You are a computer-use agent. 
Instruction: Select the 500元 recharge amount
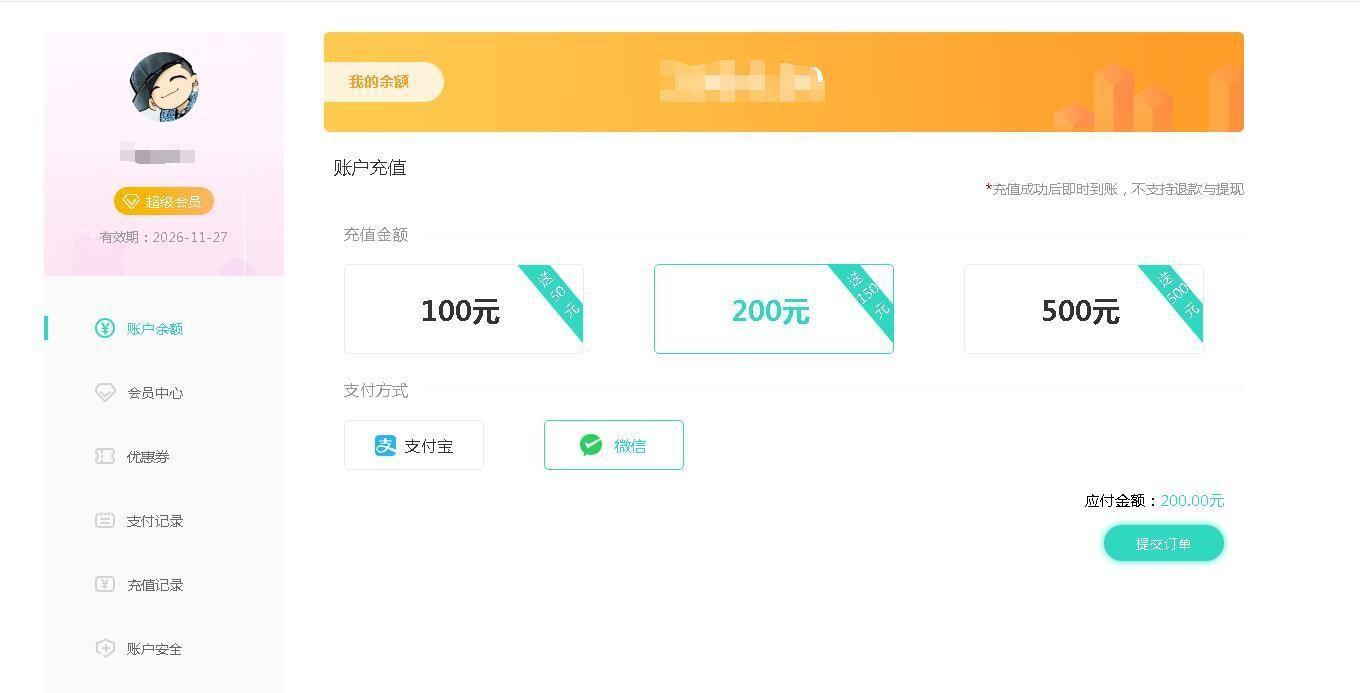pos(1084,309)
